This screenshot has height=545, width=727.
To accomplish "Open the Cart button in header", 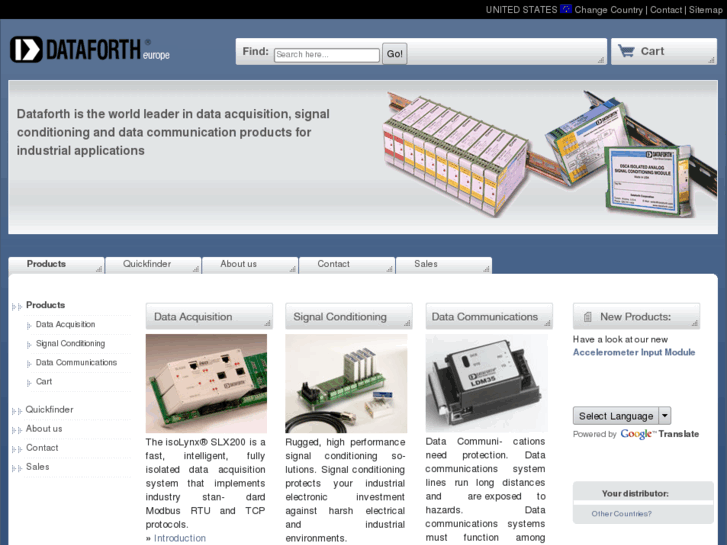I will coord(664,51).
